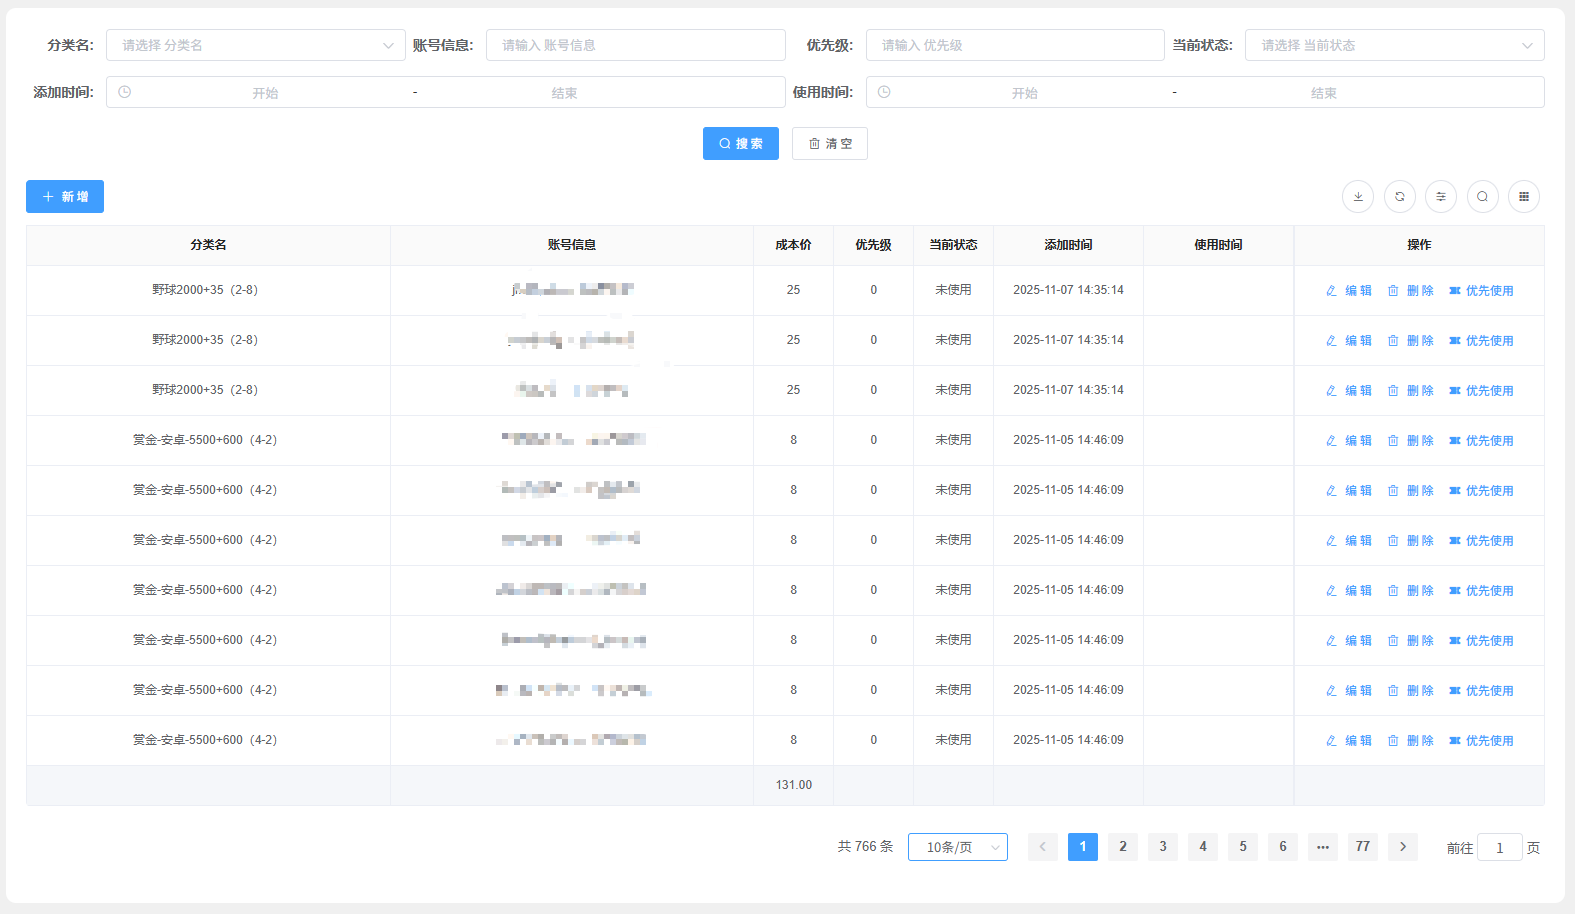This screenshot has height=914, width=1575.
Task: Click the clock icon in 添加时间 date field
Action: 125,92
